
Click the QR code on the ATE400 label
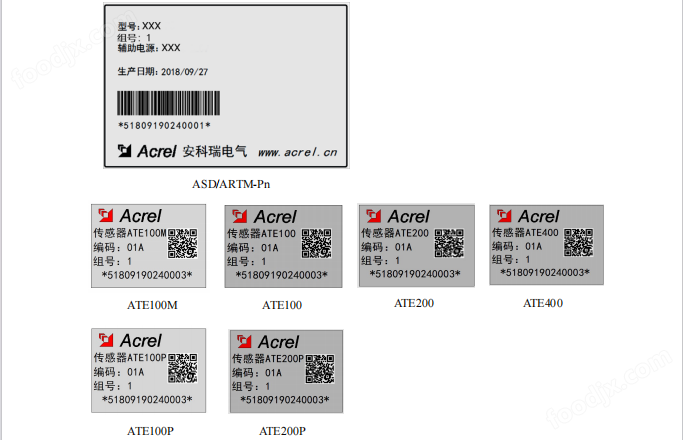point(579,243)
